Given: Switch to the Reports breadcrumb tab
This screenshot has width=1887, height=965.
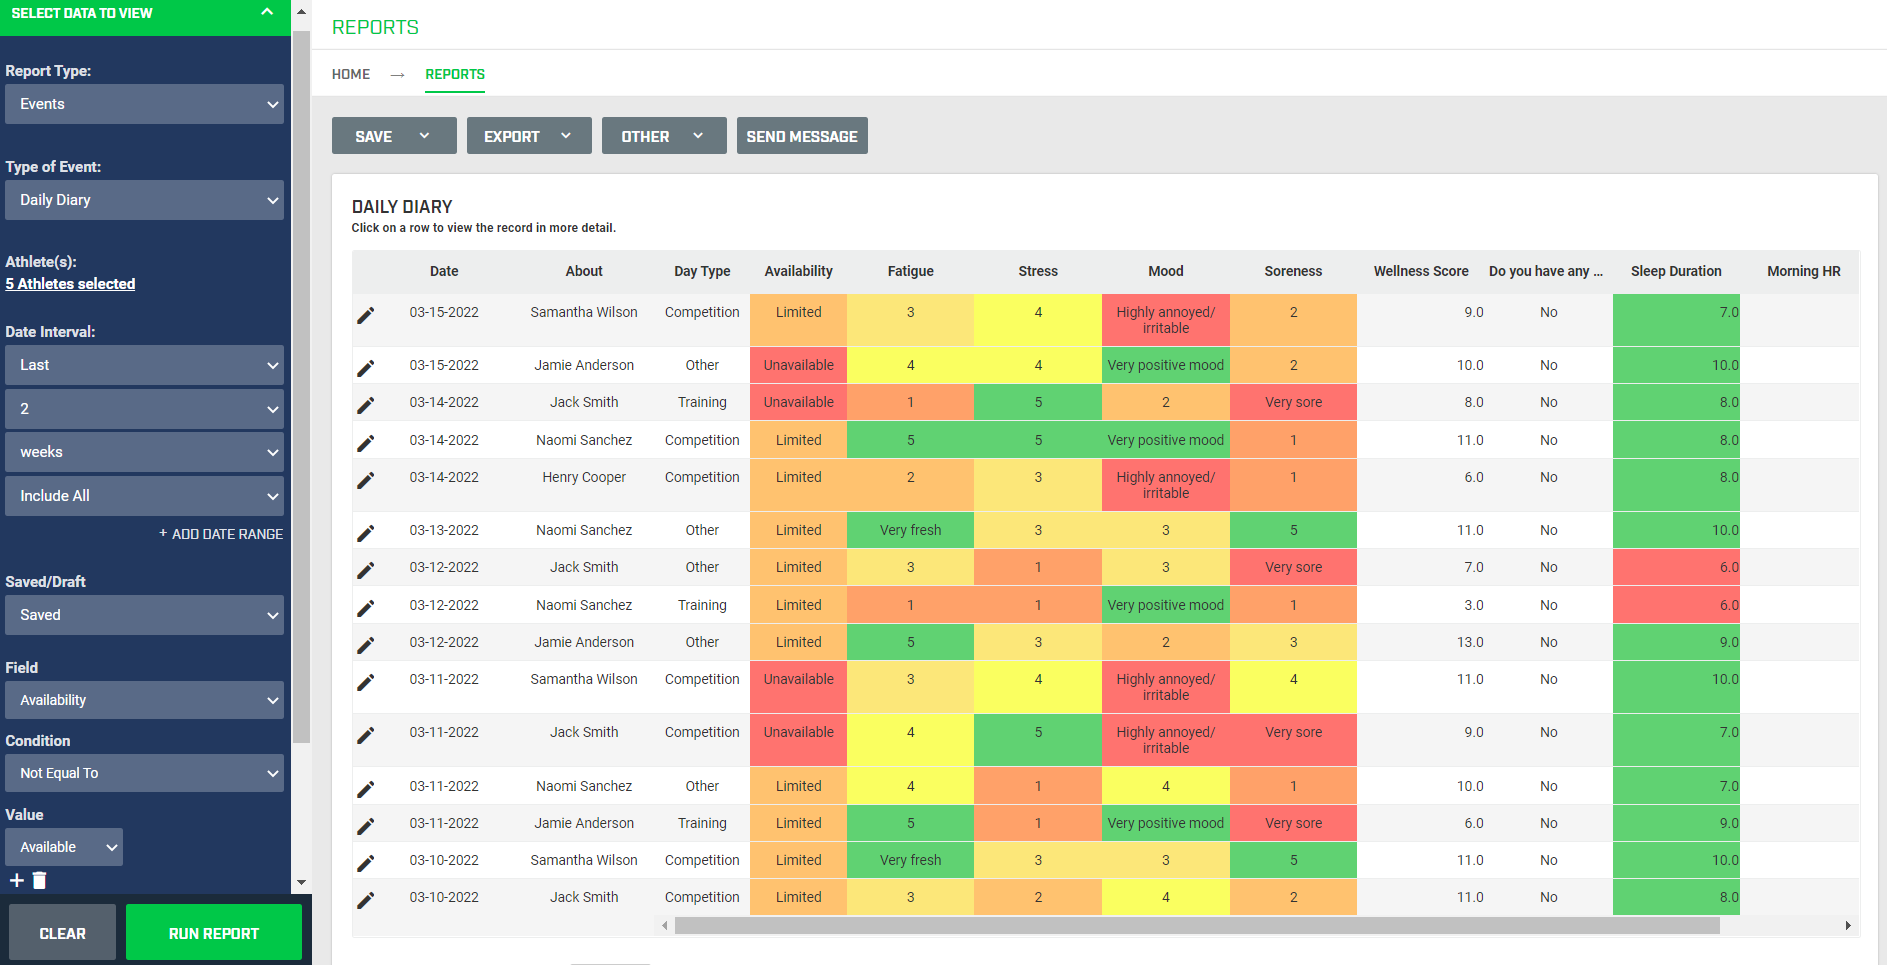Looking at the screenshot, I should click(455, 74).
